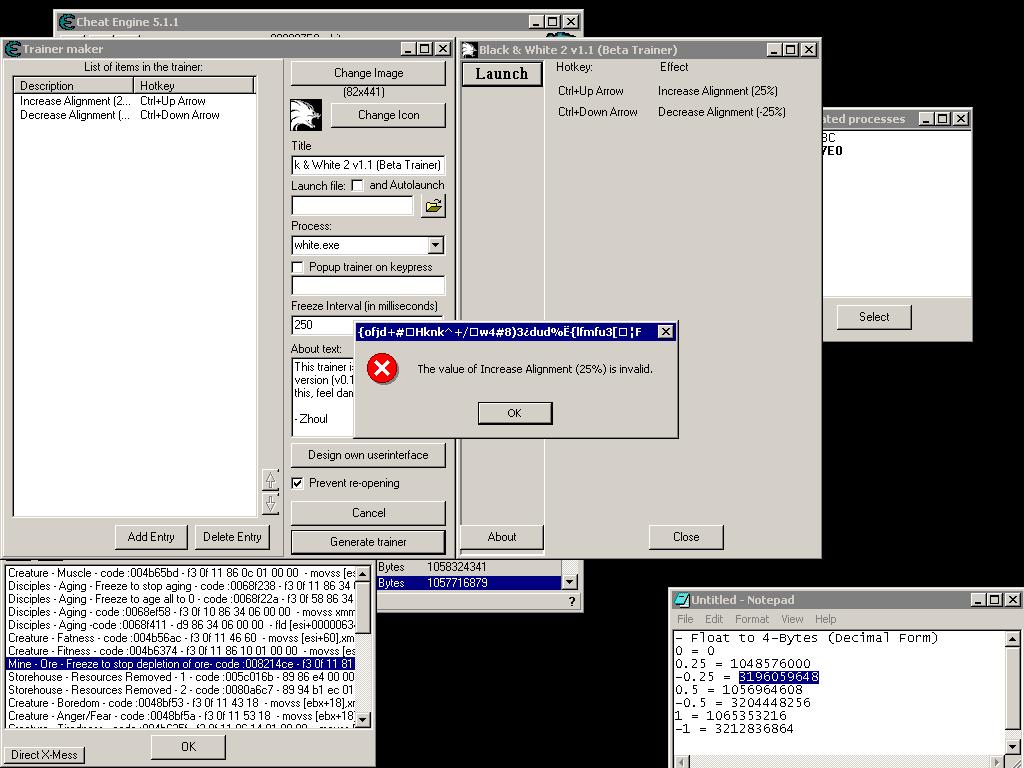Click the Hotkey column header
The width and height of the screenshot is (1024, 768).
pos(195,86)
